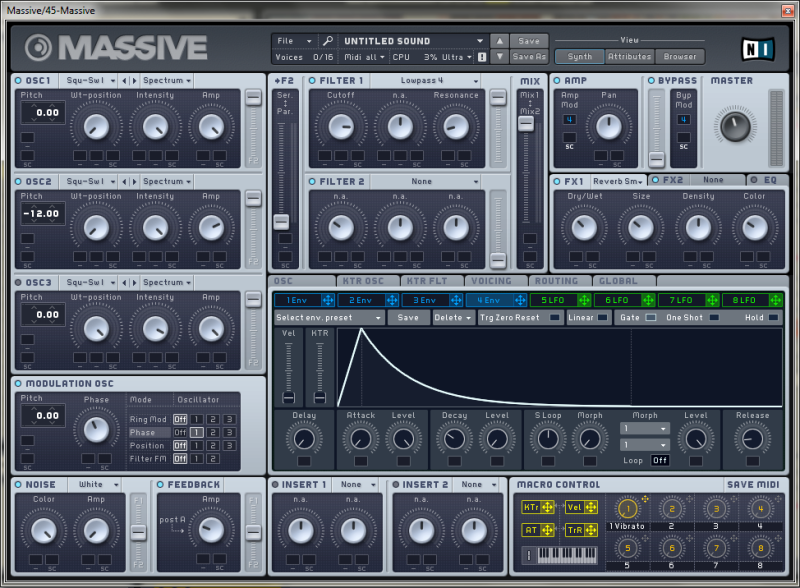The image size is (800, 588).
Task: Click the Filter 1 Cutoff knob
Action: click(341, 127)
